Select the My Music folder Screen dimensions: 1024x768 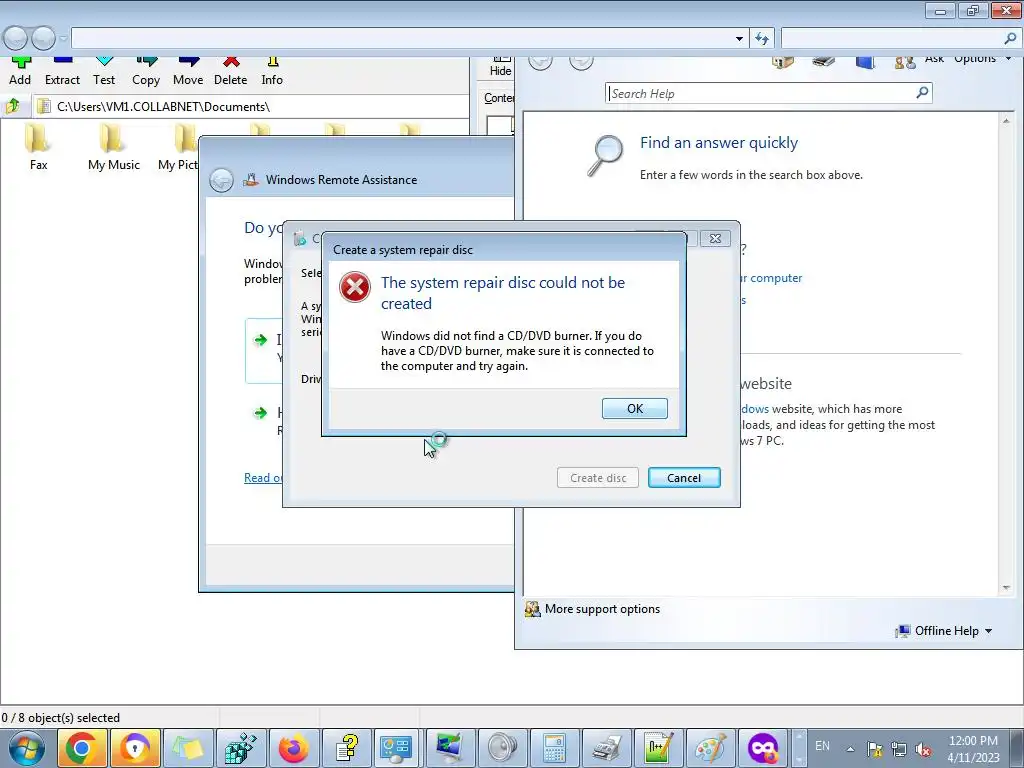(114, 148)
